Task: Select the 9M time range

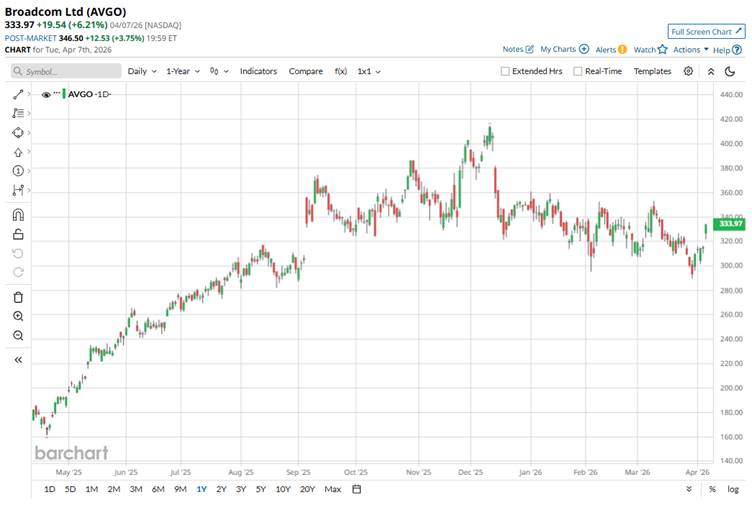Action: (180, 489)
